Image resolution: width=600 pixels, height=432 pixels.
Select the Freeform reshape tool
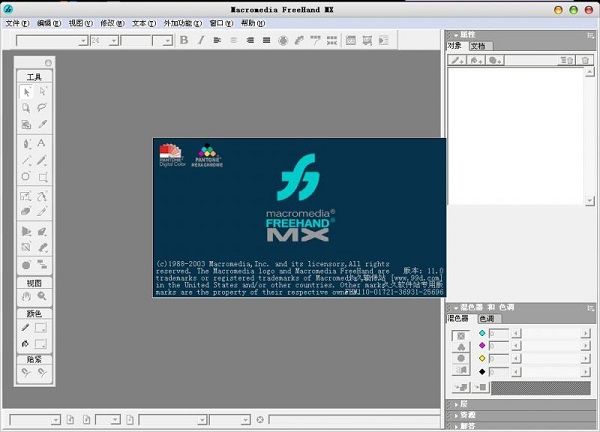[42, 196]
